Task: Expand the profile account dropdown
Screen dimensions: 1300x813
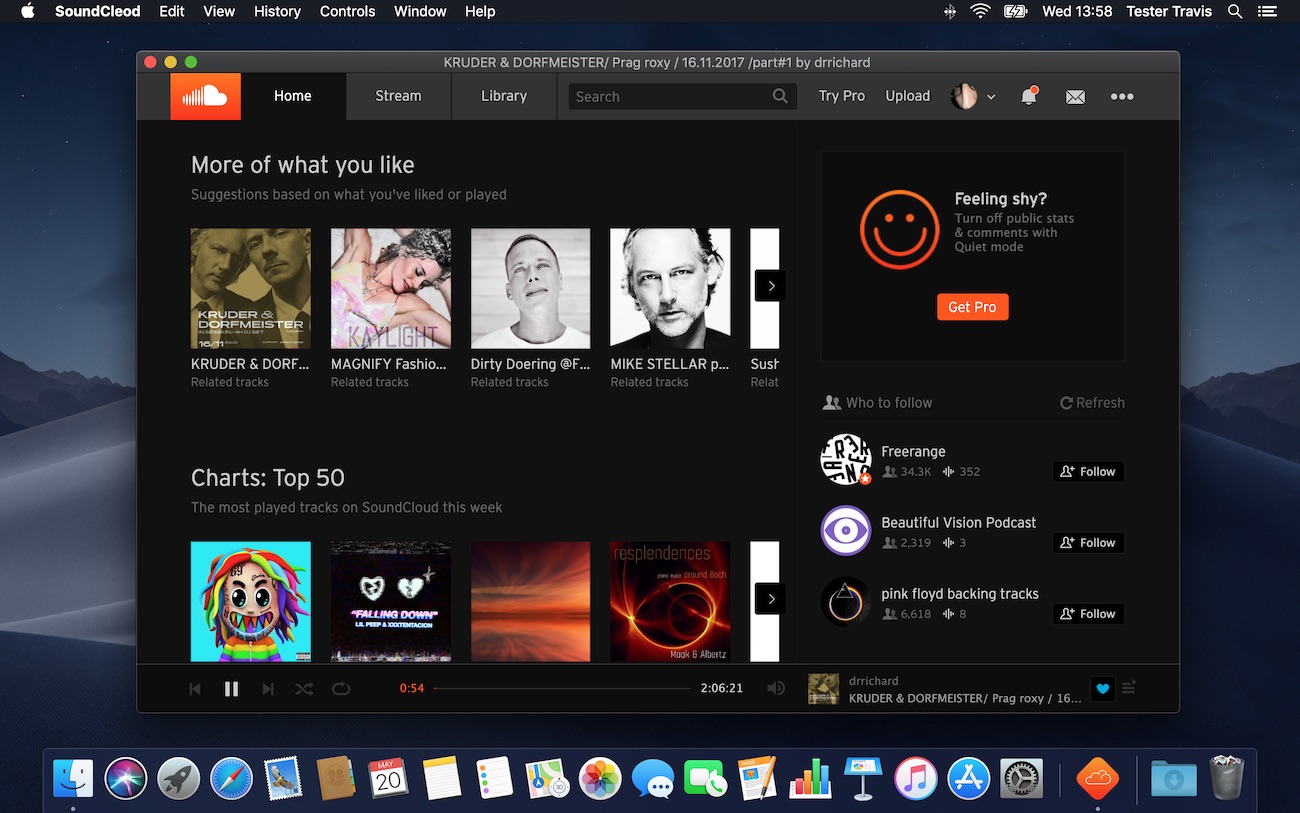Action: pos(972,96)
